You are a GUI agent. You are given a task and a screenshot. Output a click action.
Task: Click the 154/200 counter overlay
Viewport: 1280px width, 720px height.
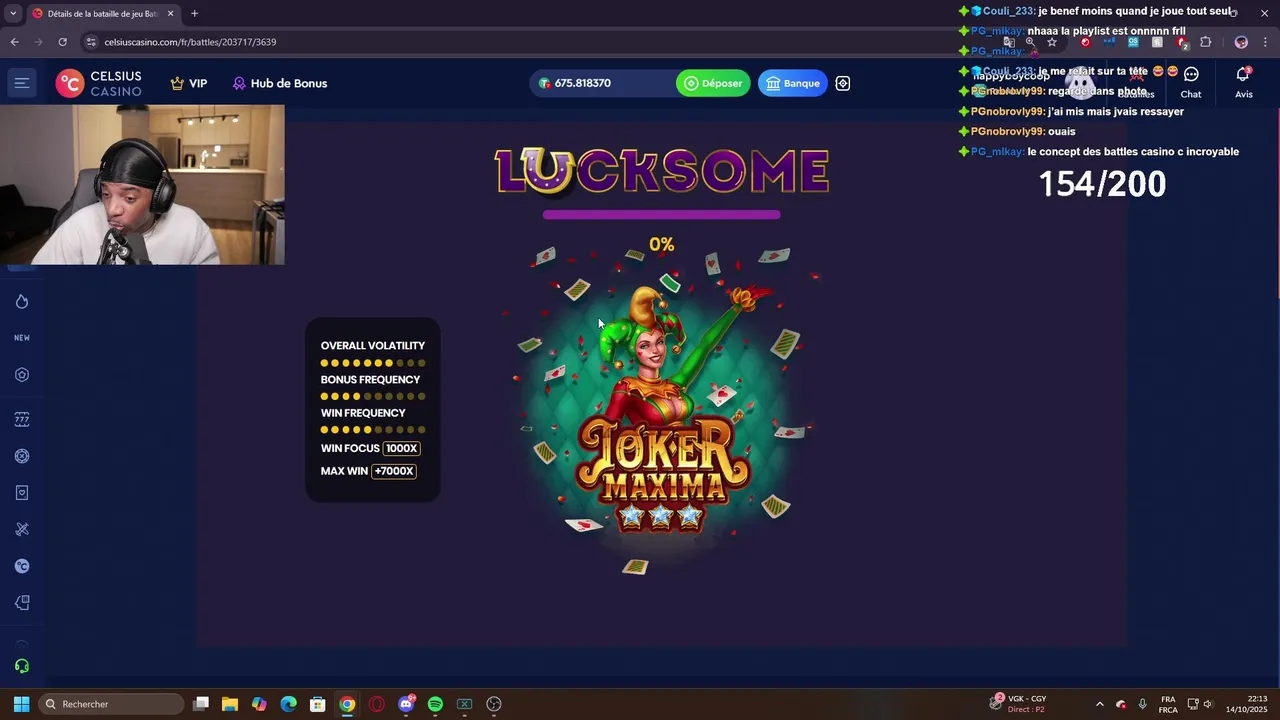tap(1102, 184)
